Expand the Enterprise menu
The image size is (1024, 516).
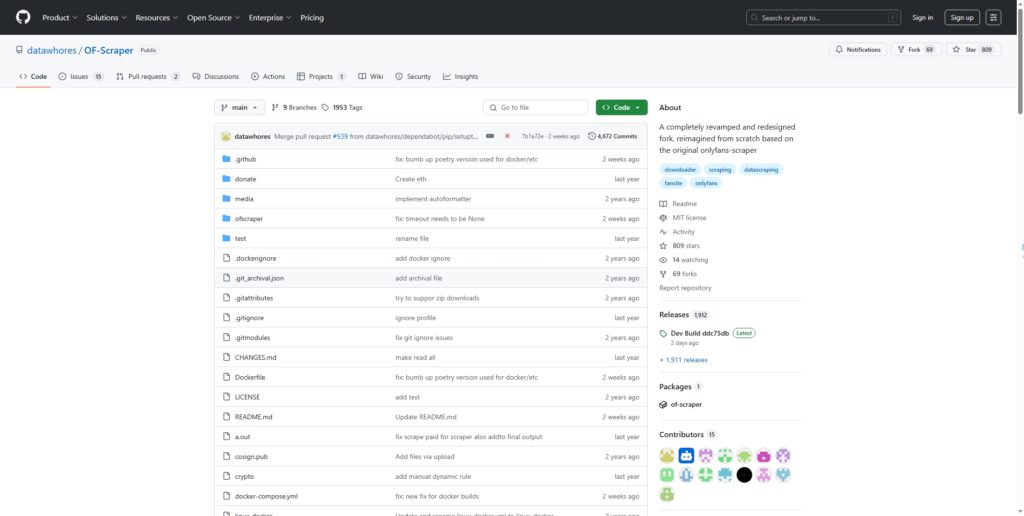click(270, 18)
